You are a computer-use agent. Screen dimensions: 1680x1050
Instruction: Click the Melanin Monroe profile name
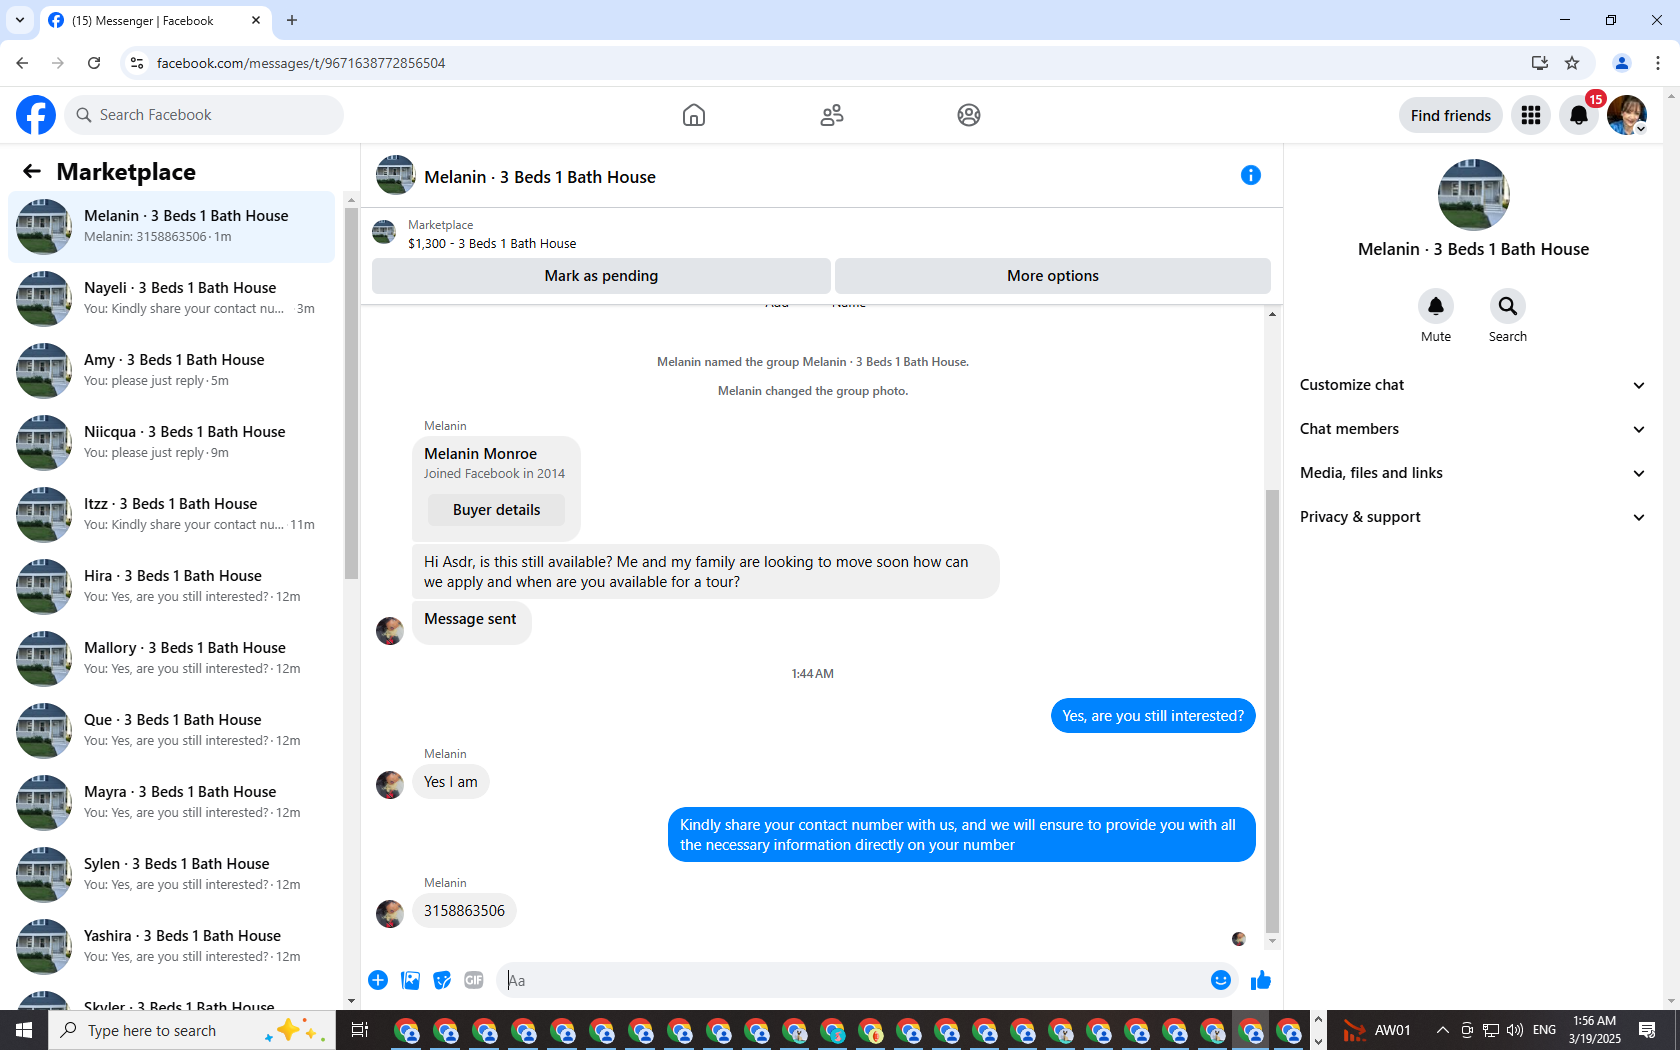tap(480, 454)
